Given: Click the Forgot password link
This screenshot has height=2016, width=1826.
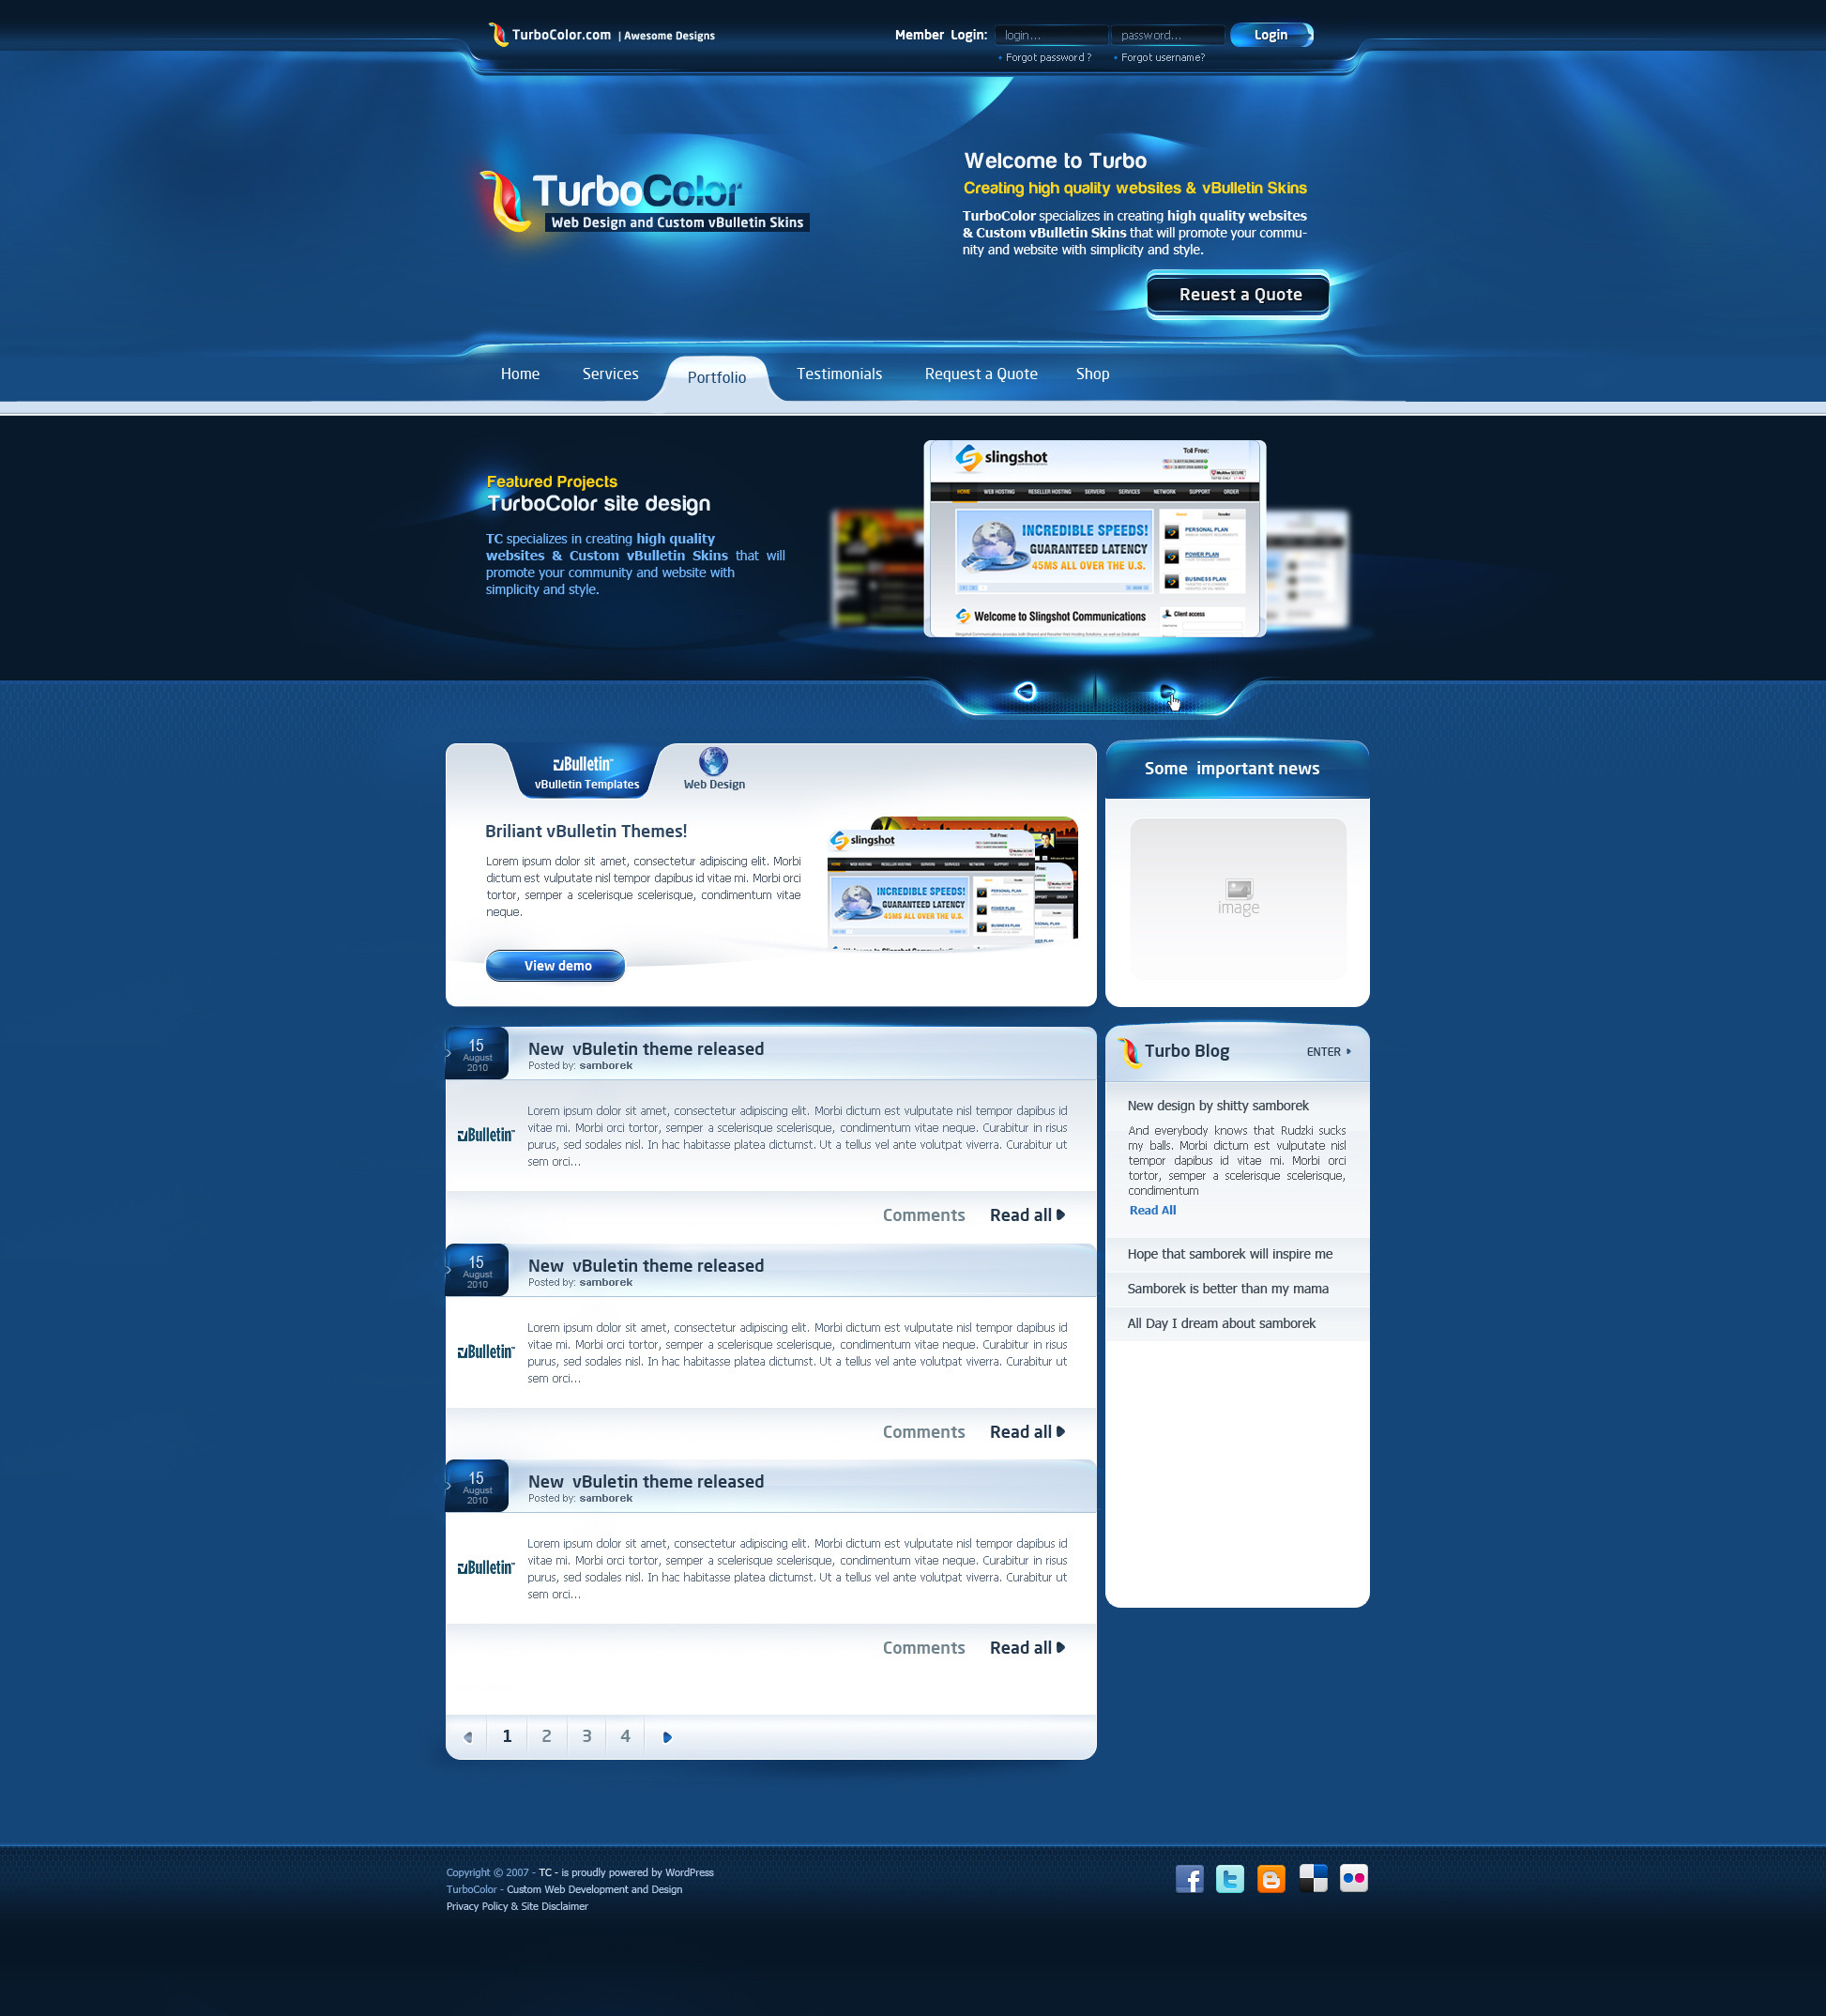Looking at the screenshot, I should tap(1047, 58).
